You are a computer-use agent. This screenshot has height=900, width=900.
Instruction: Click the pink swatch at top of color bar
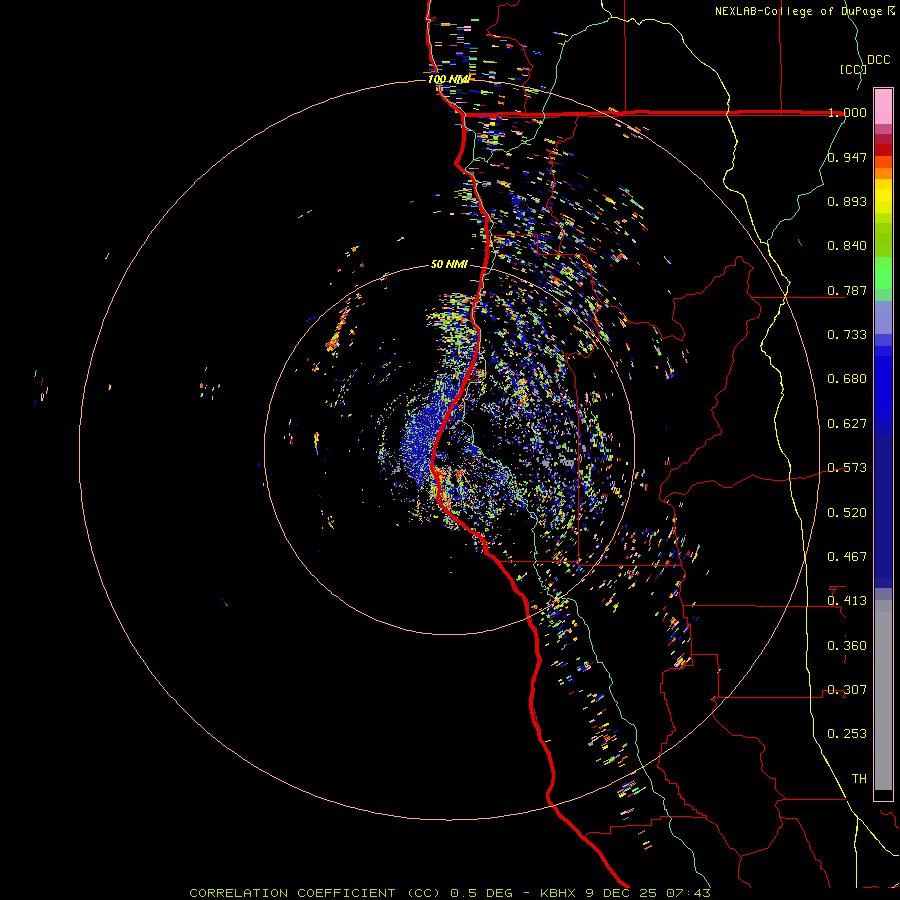[x=883, y=105]
